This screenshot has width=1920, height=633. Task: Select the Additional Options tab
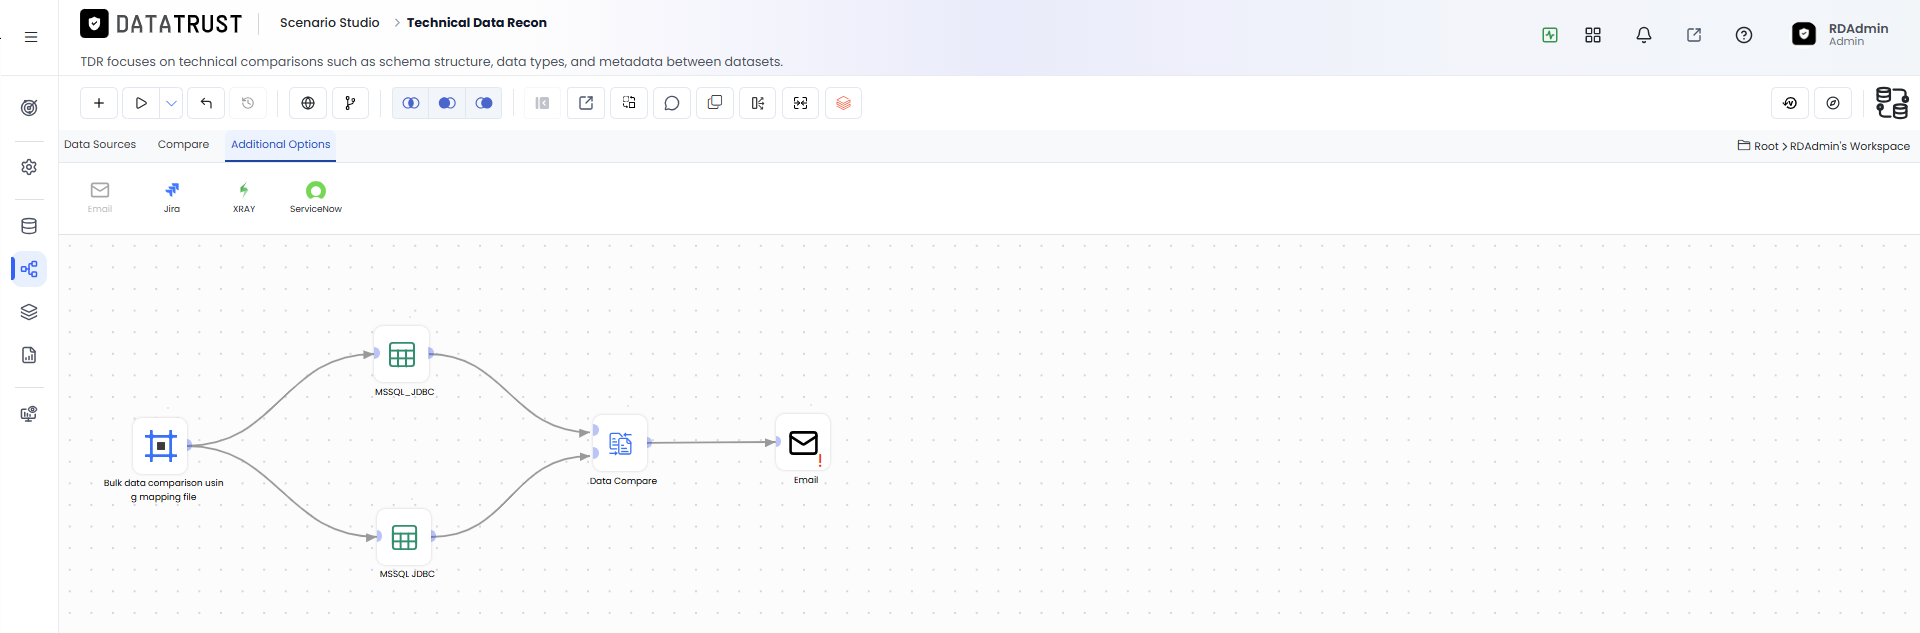(x=281, y=144)
